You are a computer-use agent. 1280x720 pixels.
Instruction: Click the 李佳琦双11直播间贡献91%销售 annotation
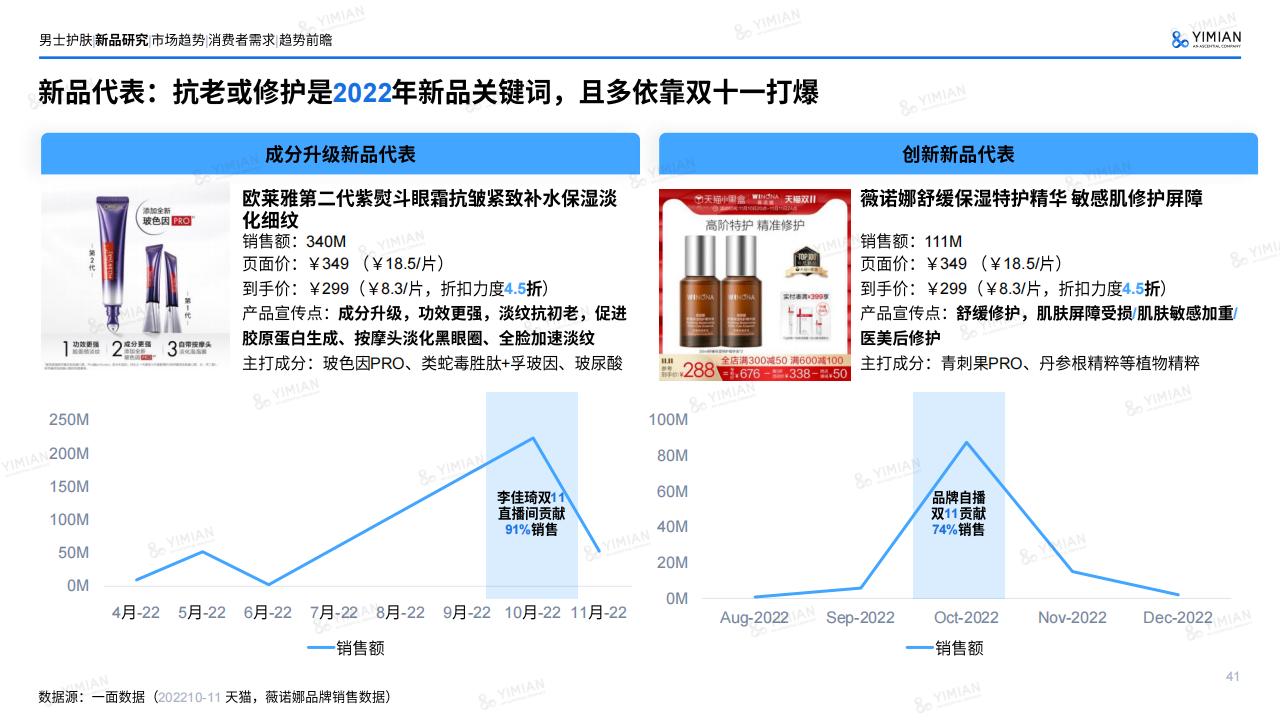click(531, 513)
